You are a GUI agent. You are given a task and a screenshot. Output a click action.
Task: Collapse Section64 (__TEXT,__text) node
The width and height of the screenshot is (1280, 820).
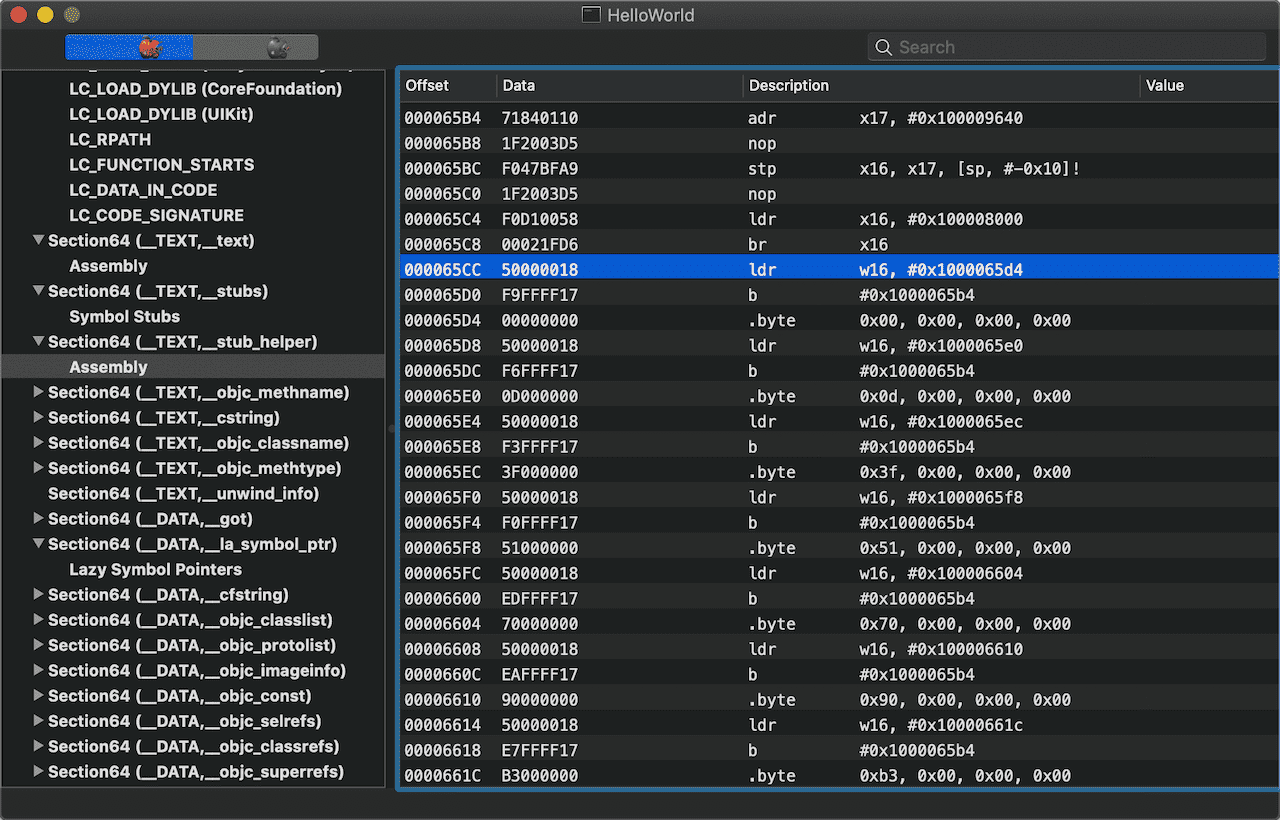[x=39, y=240]
